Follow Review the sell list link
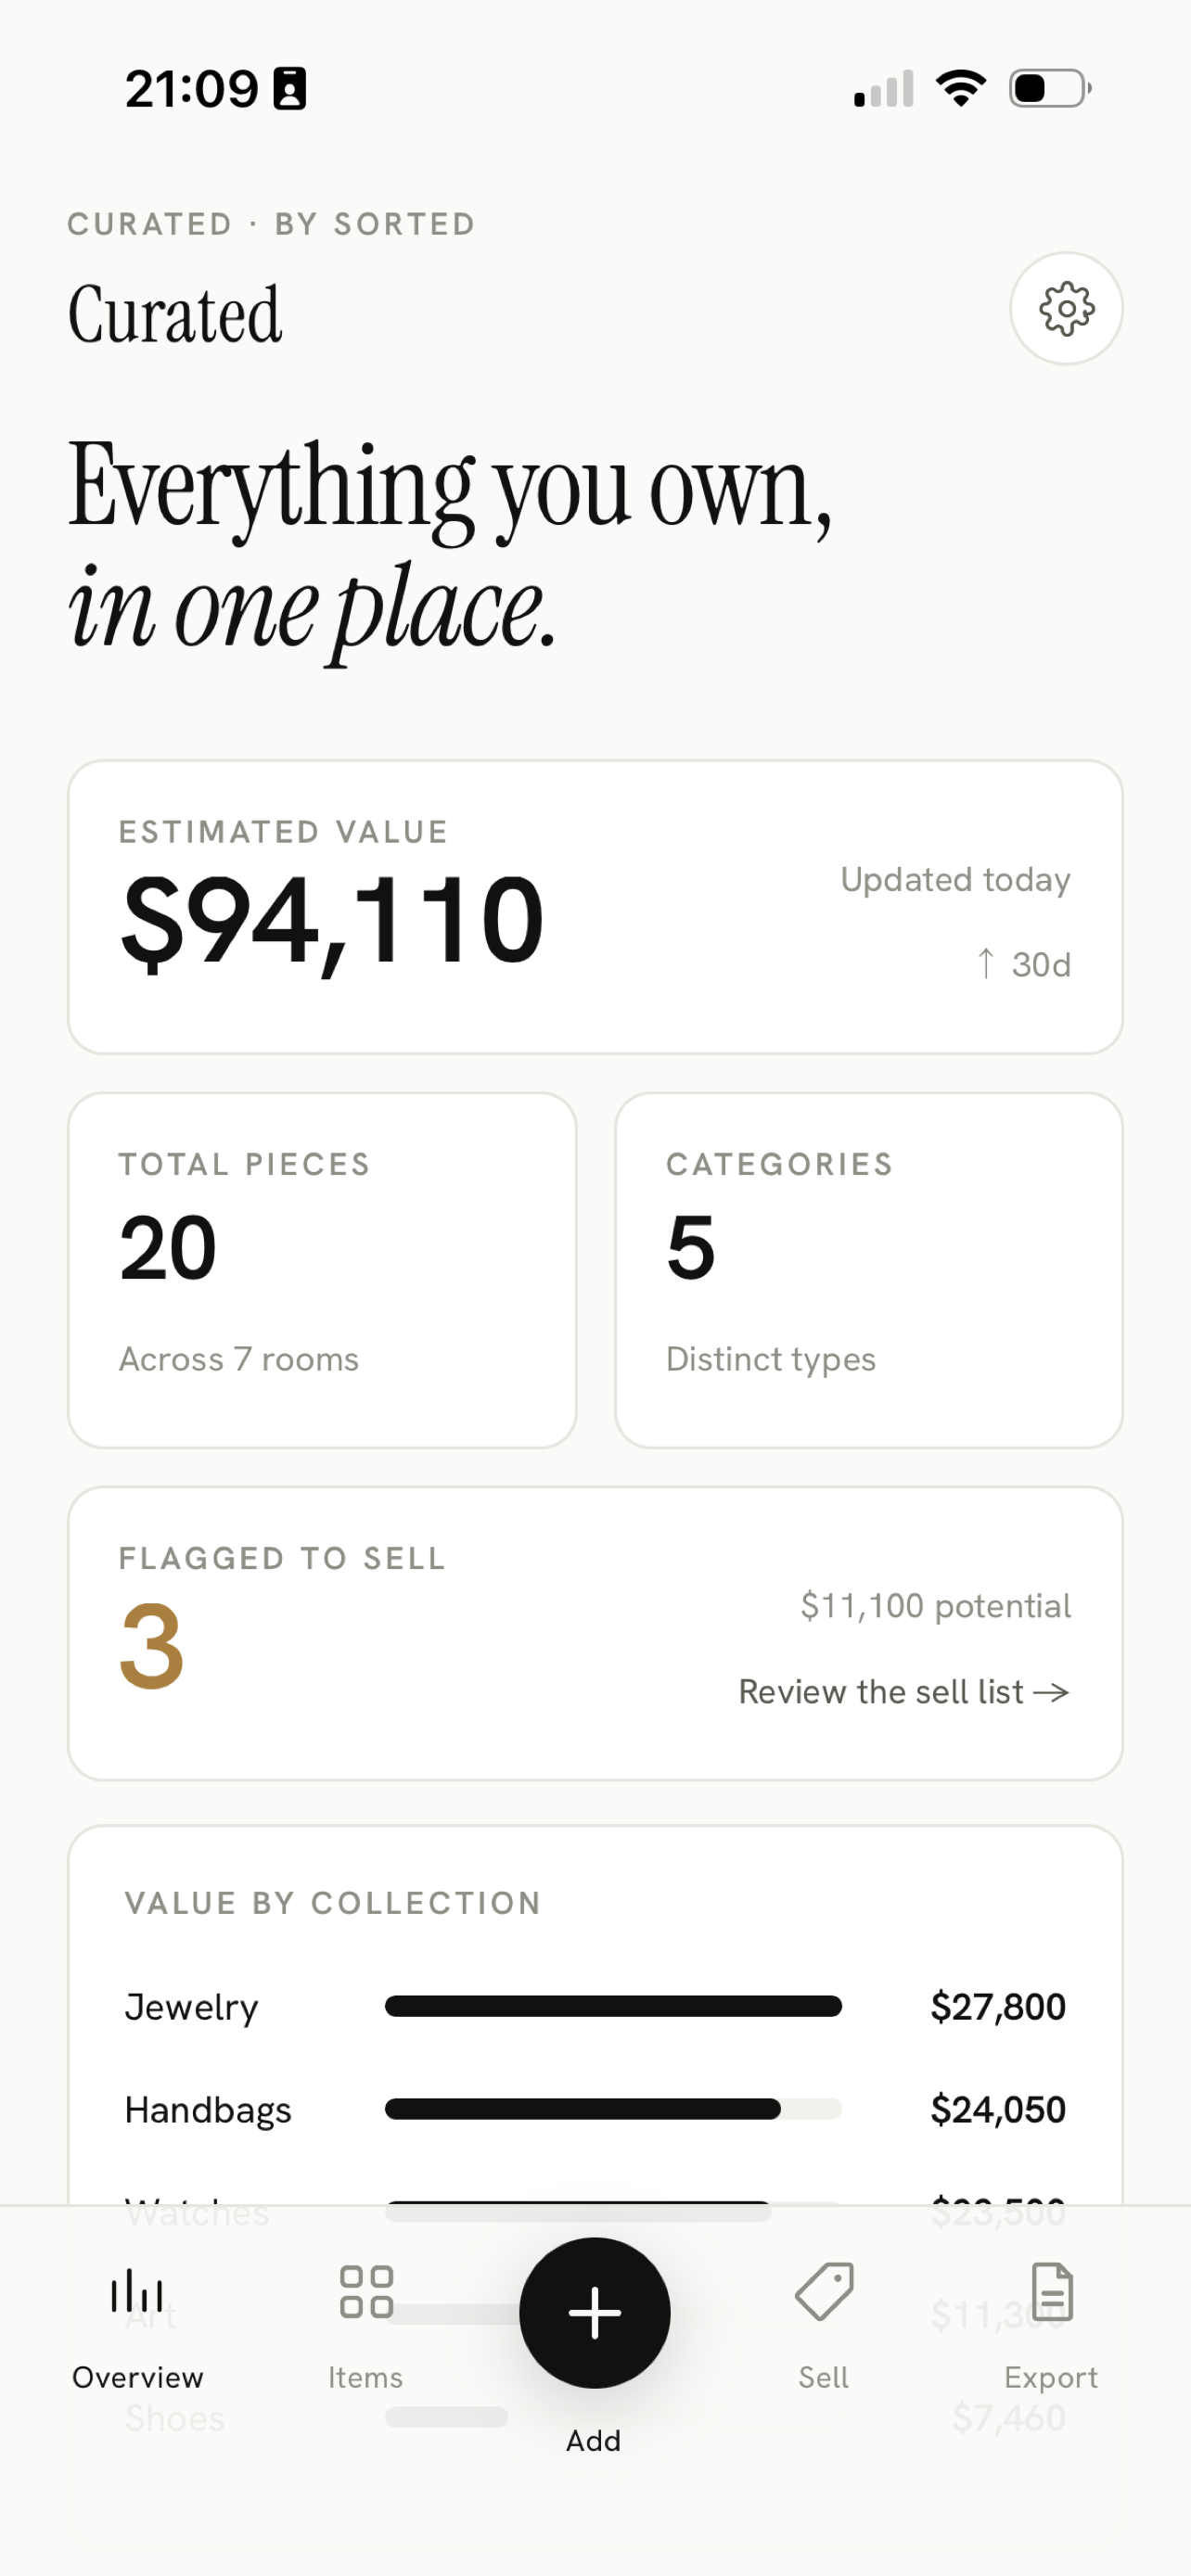This screenshot has height=2576, width=1191. click(904, 1692)
